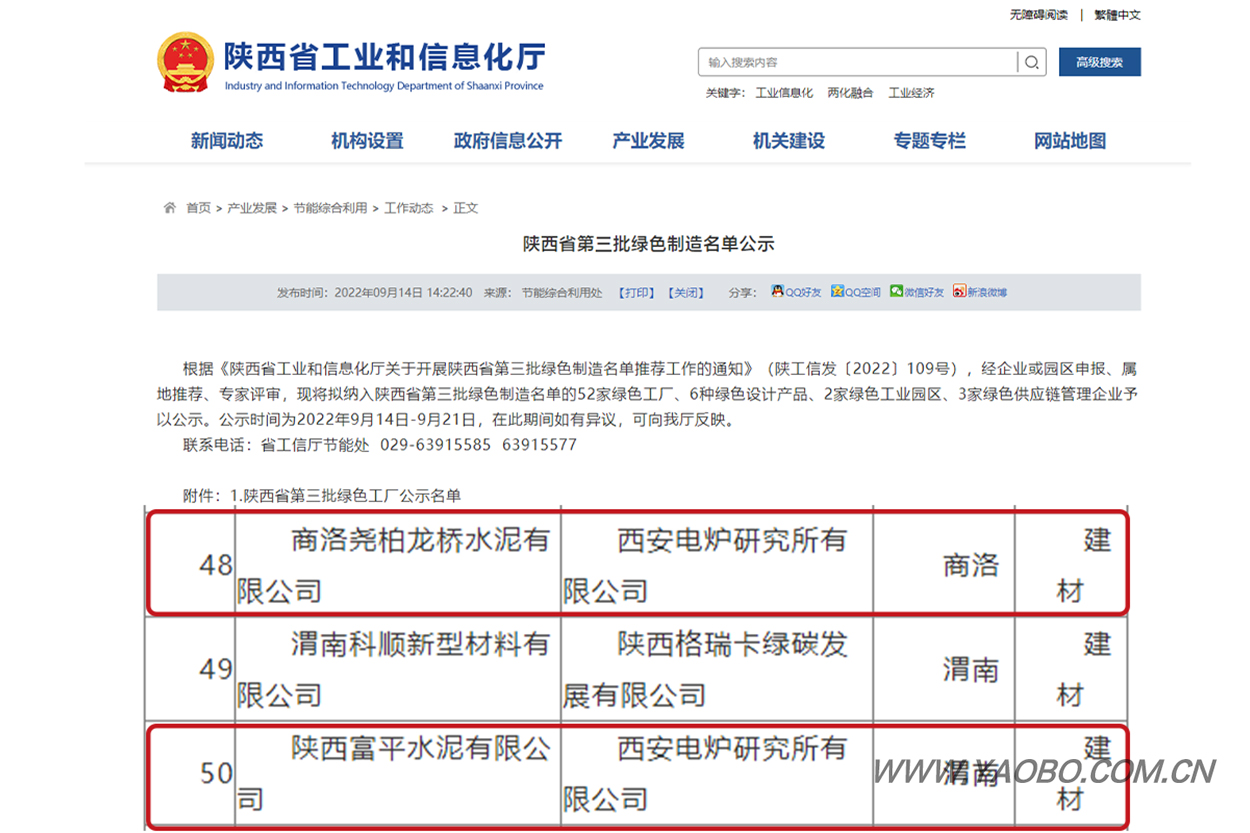Open the 网站地图 navigation menu
Viewport: 1250px width, 833px height.
(1070, 141)
